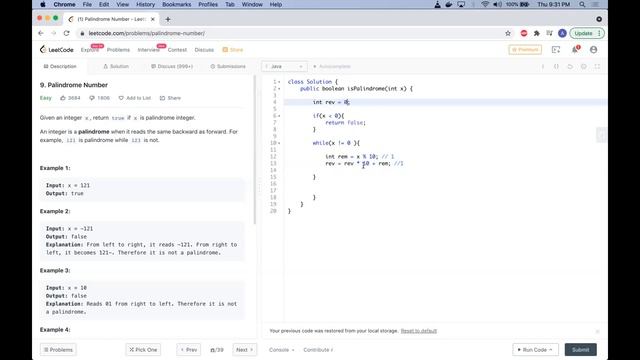
Task: Open Contest in the navigation bar
Action: pos(177,50)
